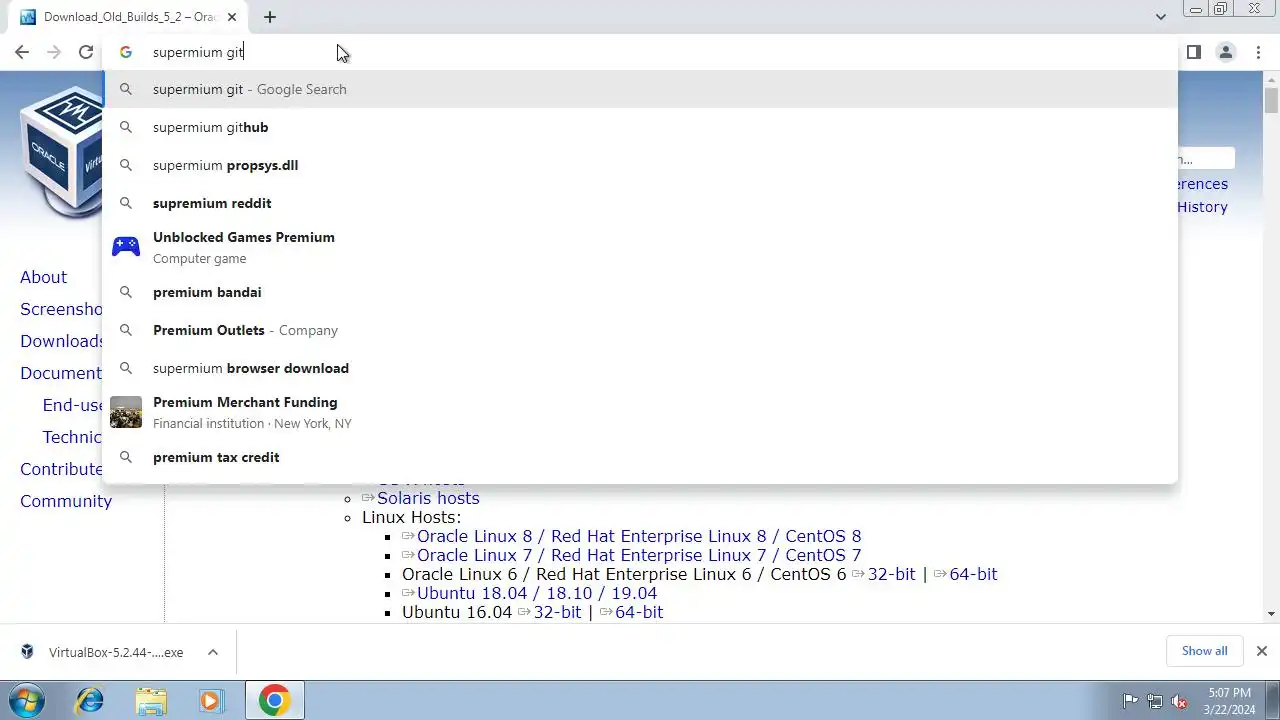Open the Windows Start menu

pyautogui.click(x=27, y=700)
